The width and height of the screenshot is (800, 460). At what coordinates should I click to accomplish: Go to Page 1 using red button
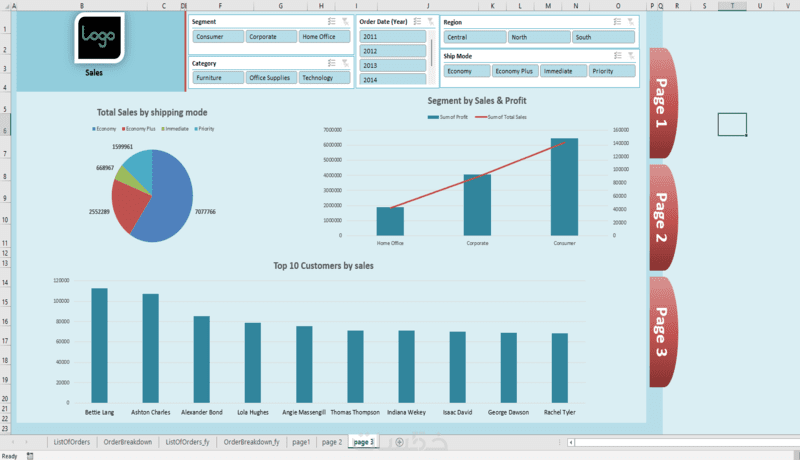(662, 103)
